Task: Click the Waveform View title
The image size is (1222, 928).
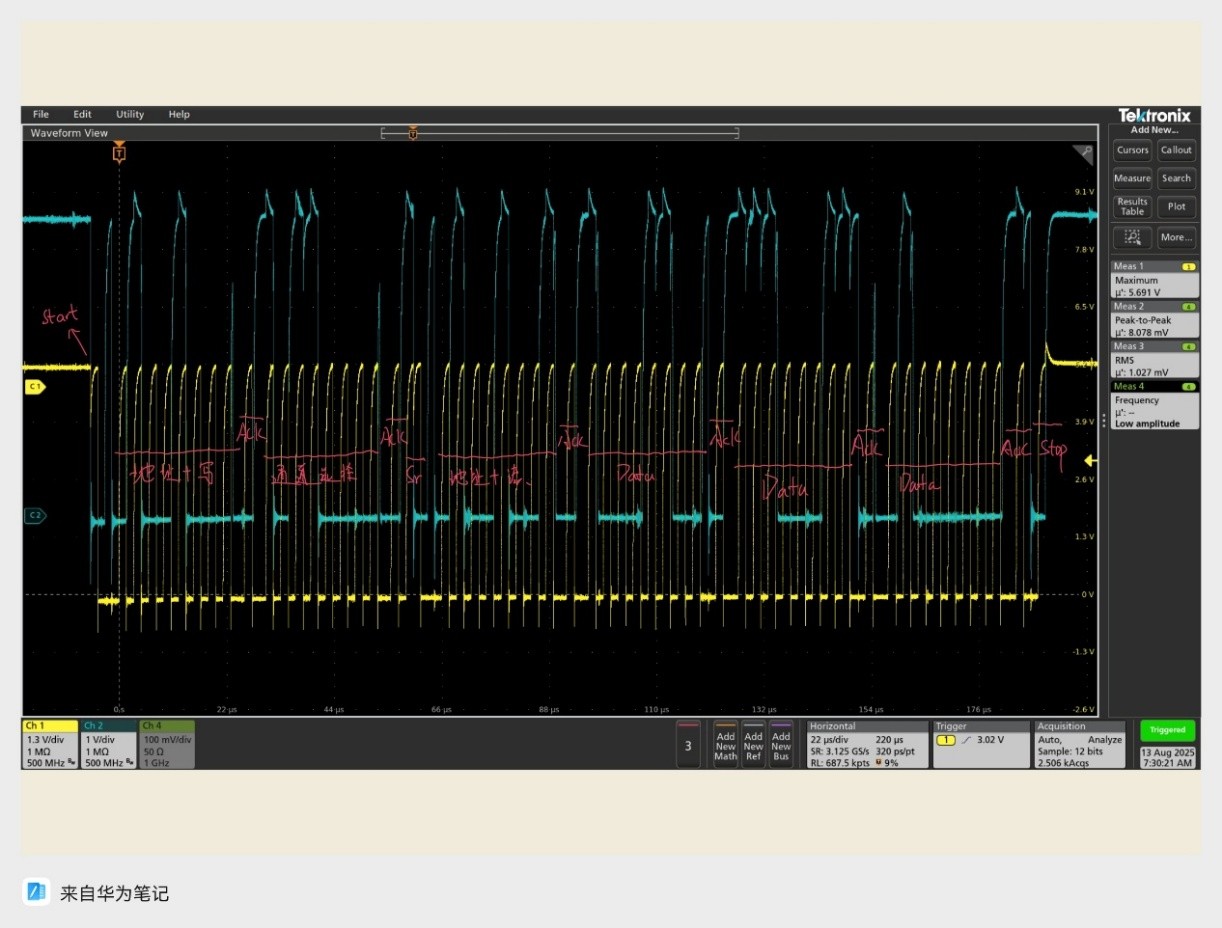Action: click(69, 133)
